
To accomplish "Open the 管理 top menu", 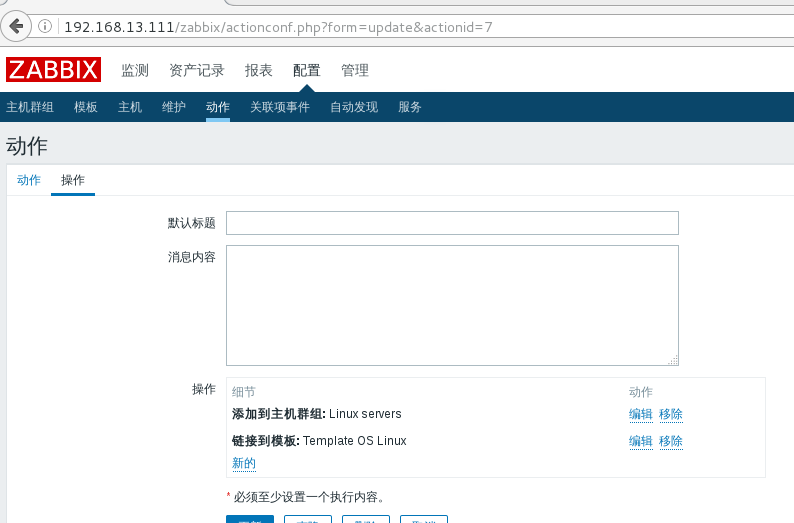I will pos(354,70).
